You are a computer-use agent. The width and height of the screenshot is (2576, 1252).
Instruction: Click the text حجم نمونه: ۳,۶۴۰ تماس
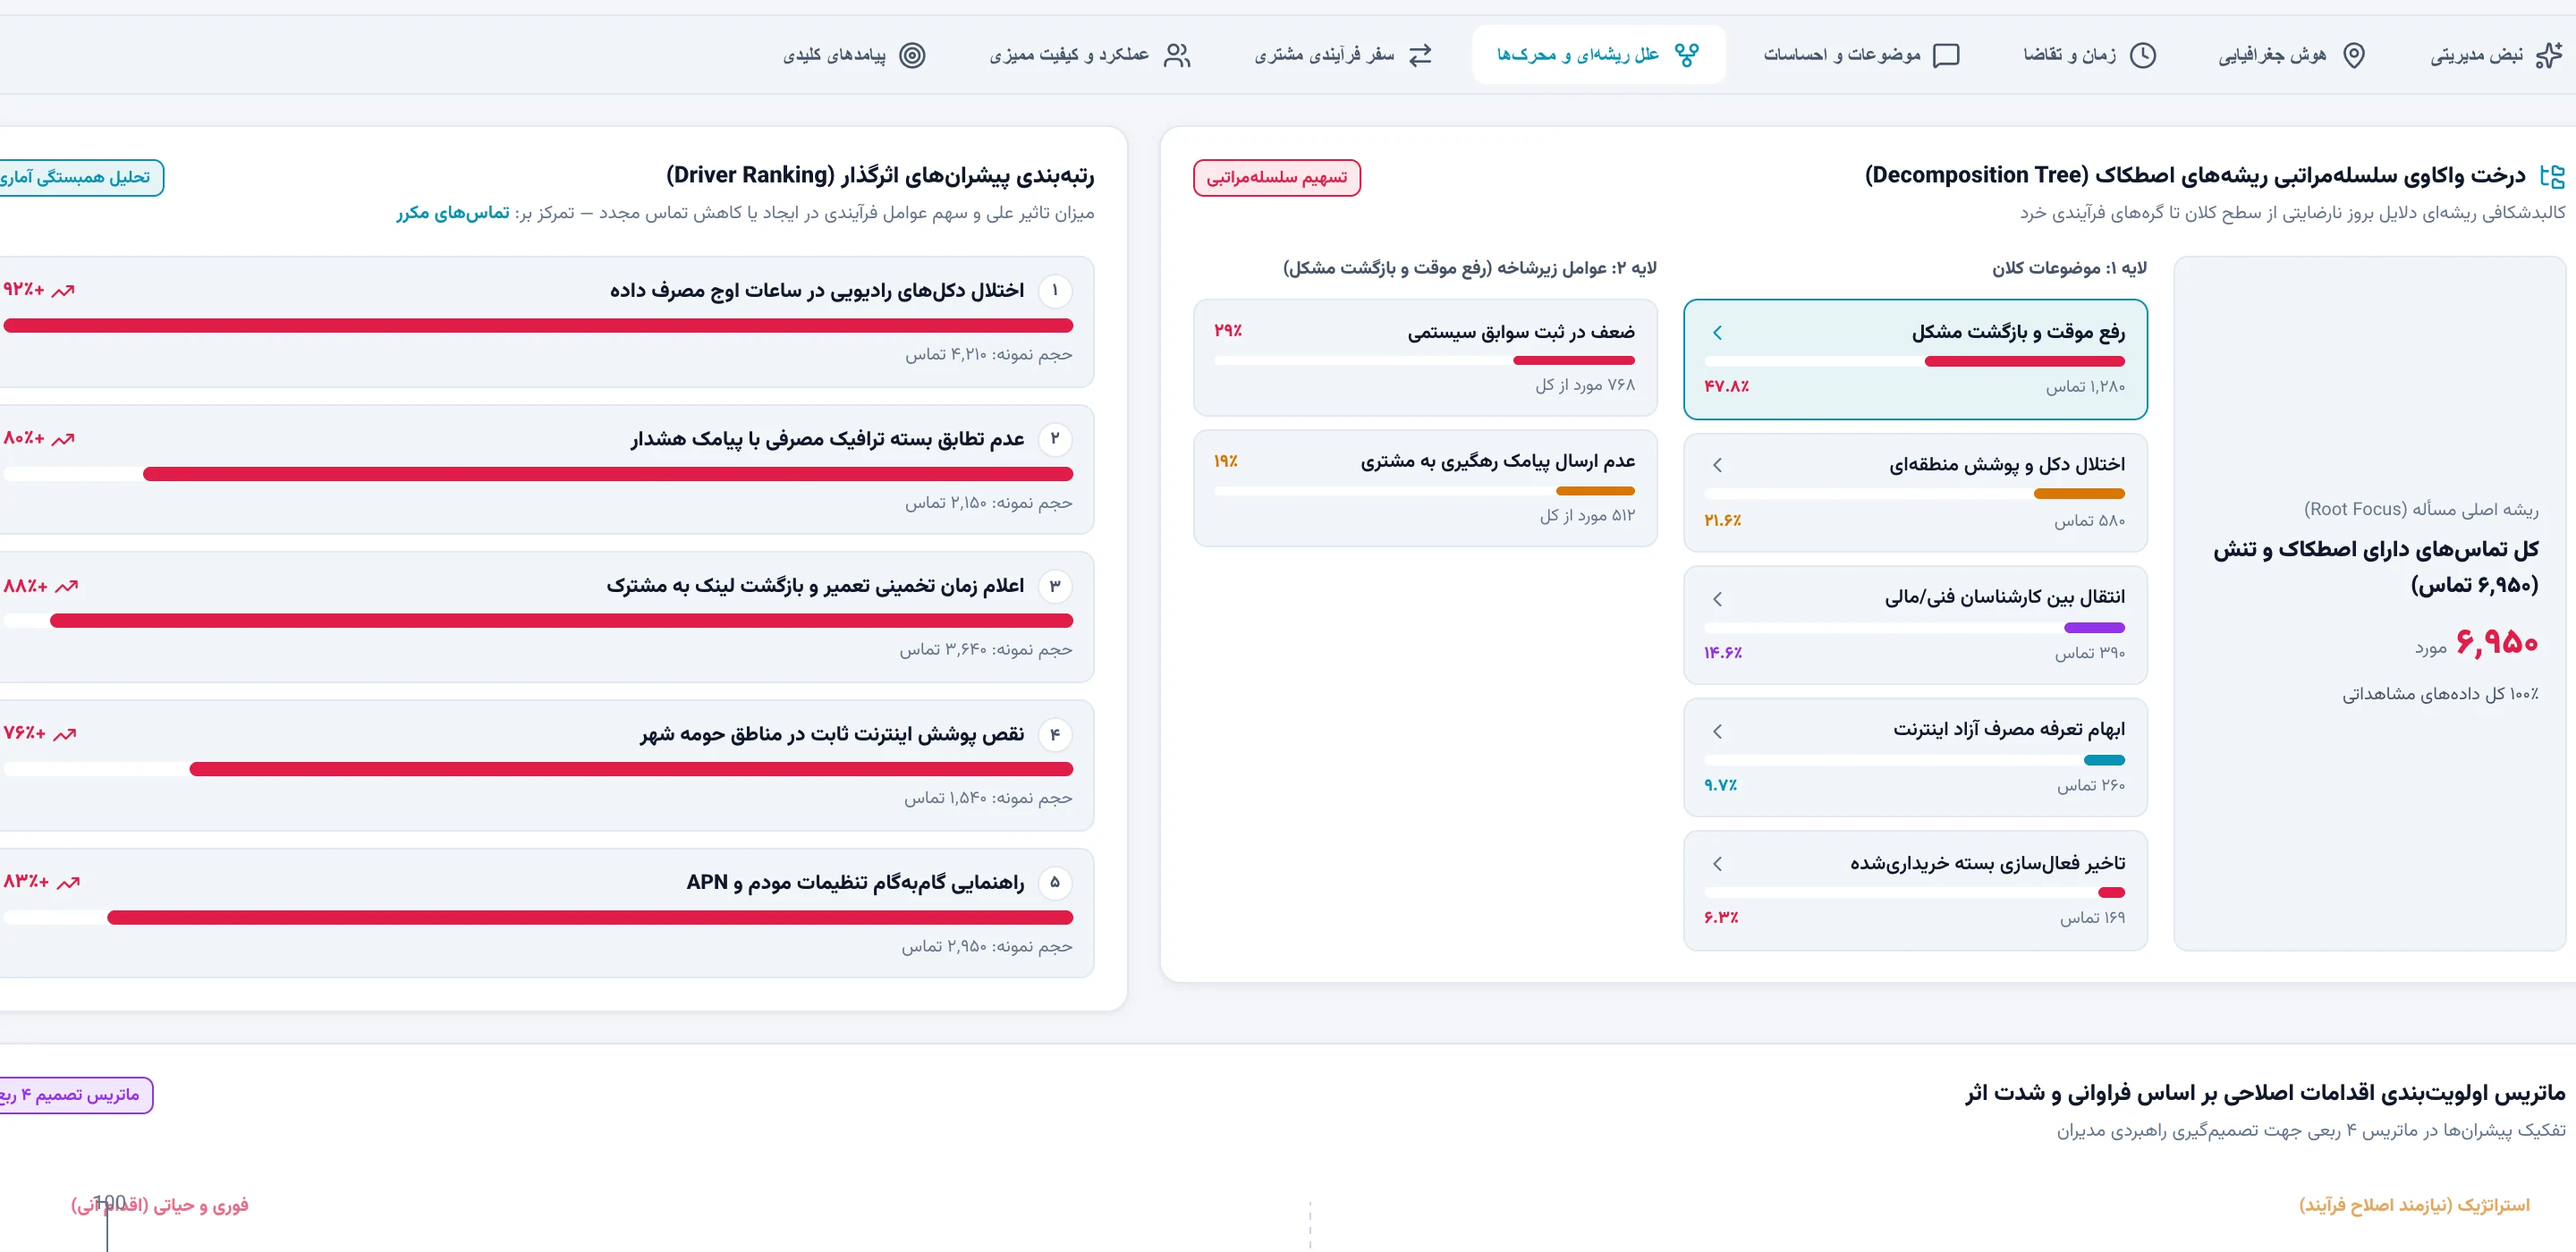click(x=986, y=650)
